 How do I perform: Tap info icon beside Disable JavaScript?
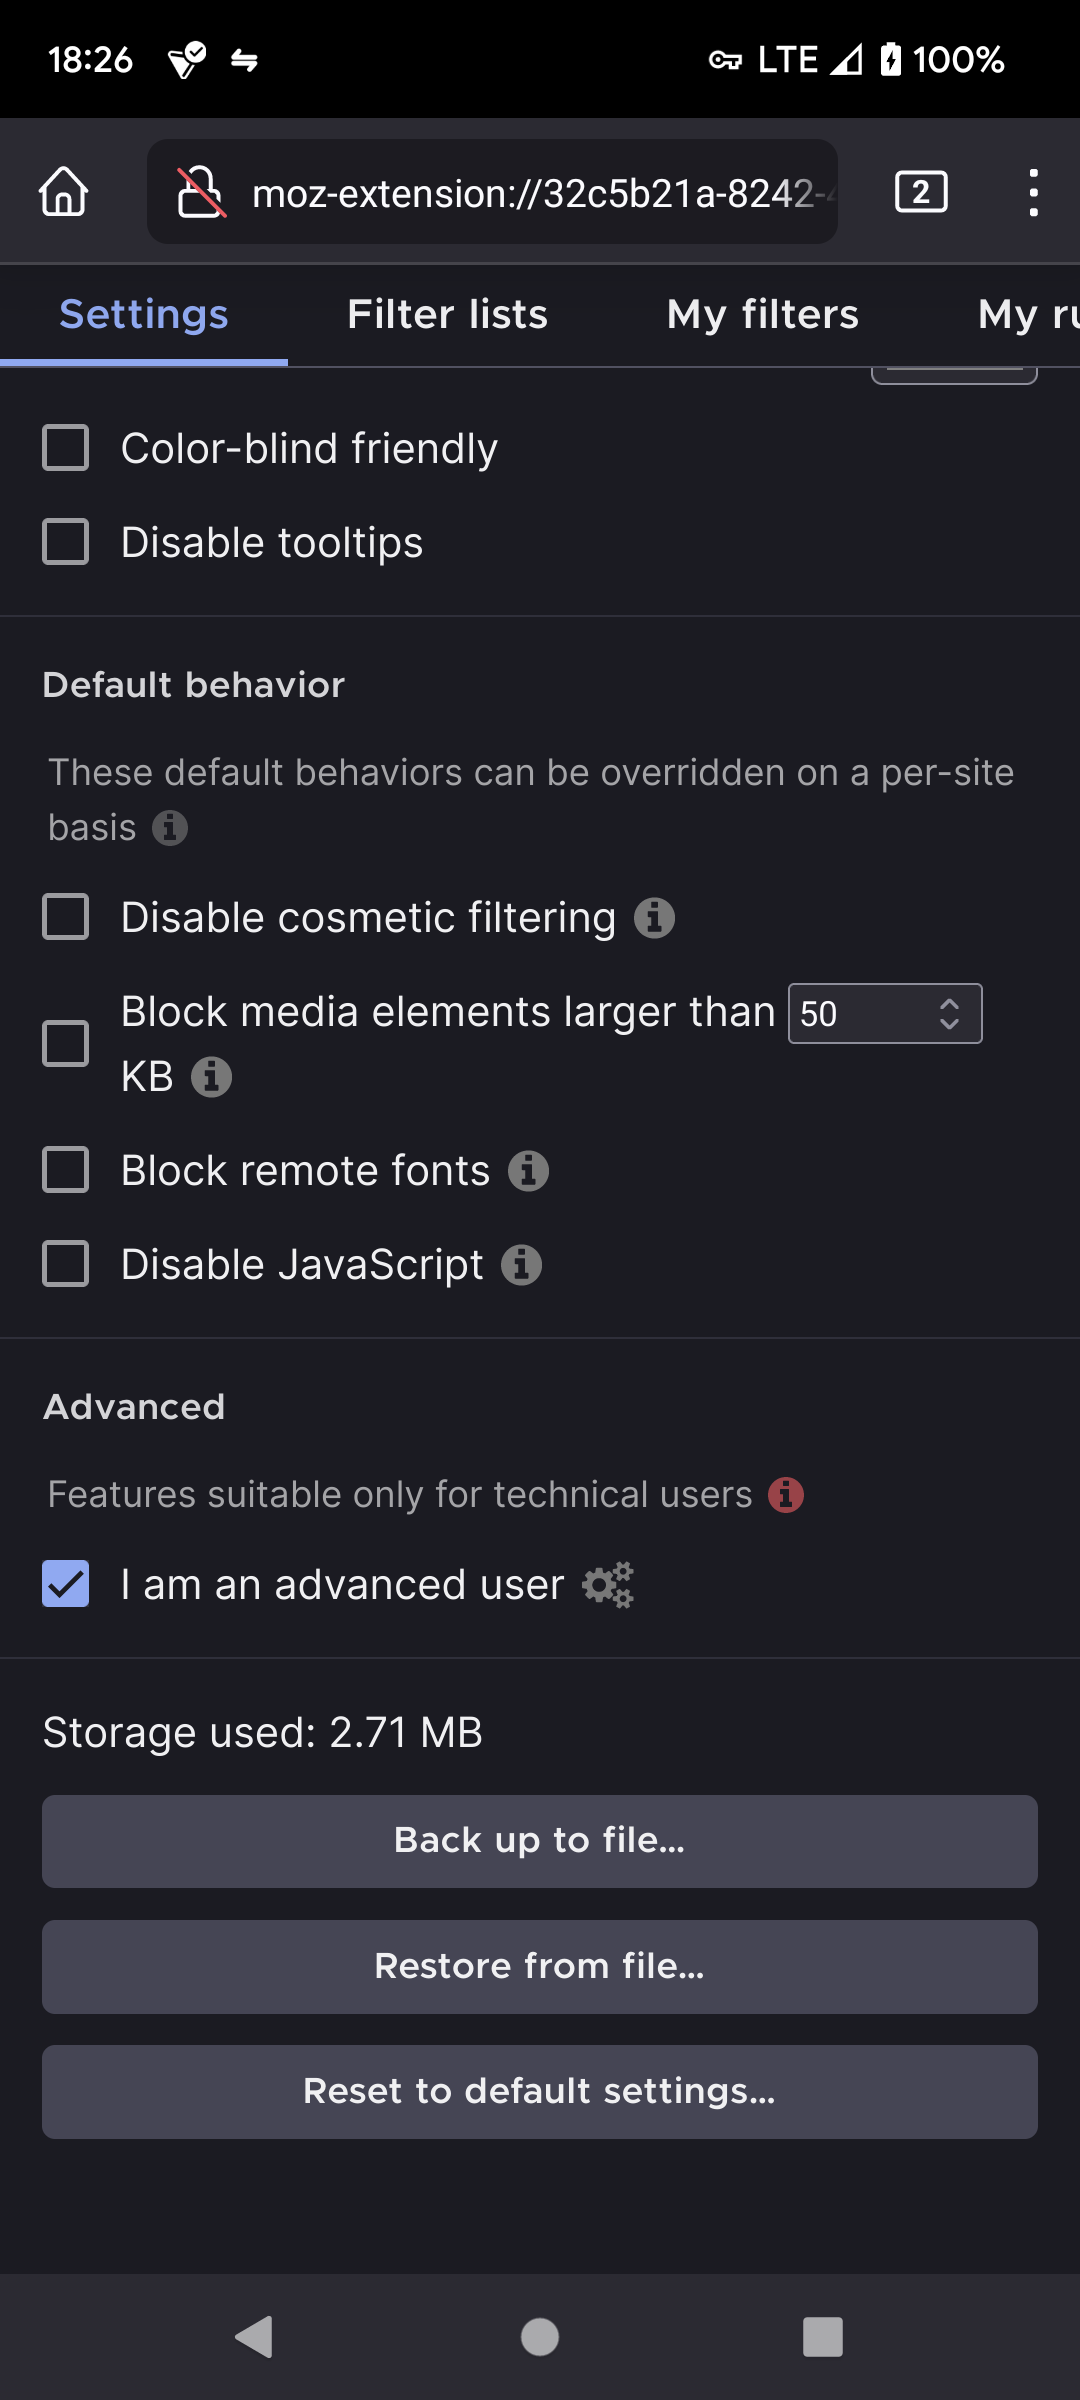521,1265
